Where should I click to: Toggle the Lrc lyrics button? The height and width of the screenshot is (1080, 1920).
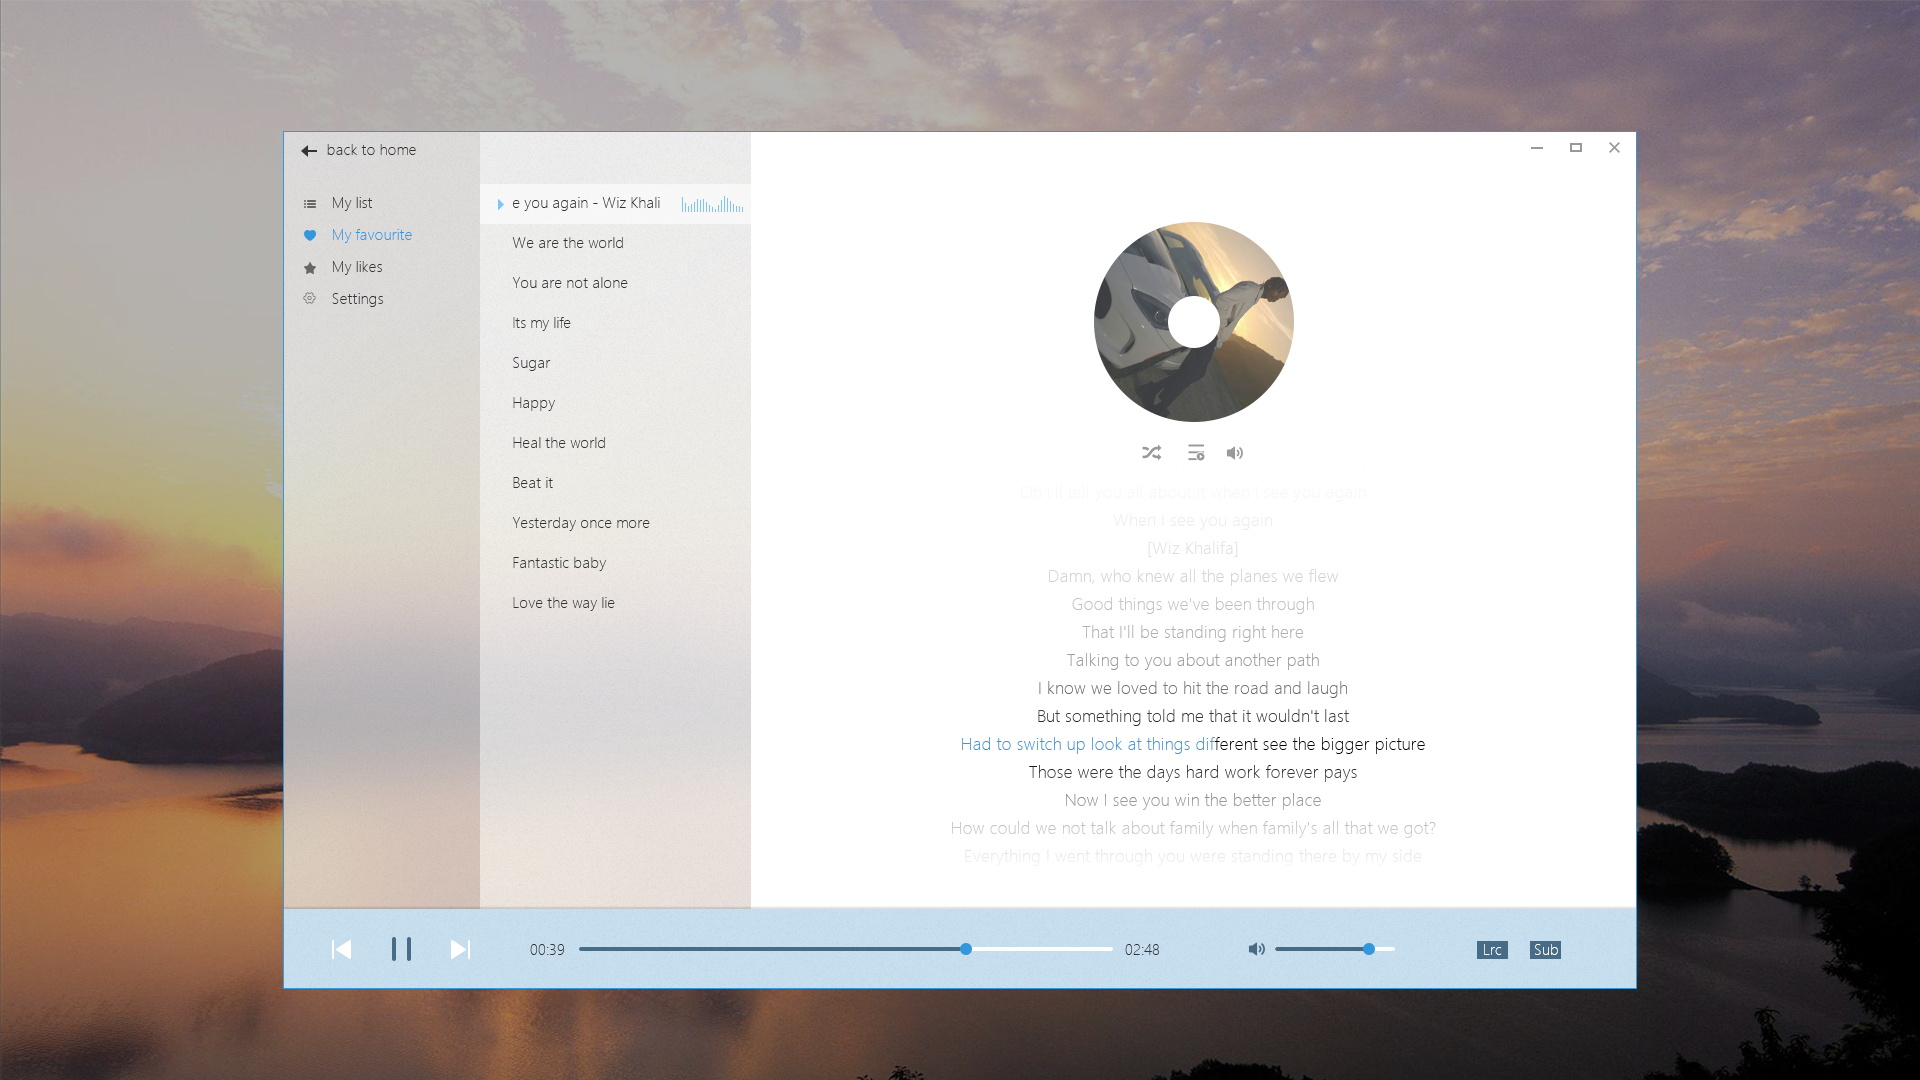(x=1491, y=950)
